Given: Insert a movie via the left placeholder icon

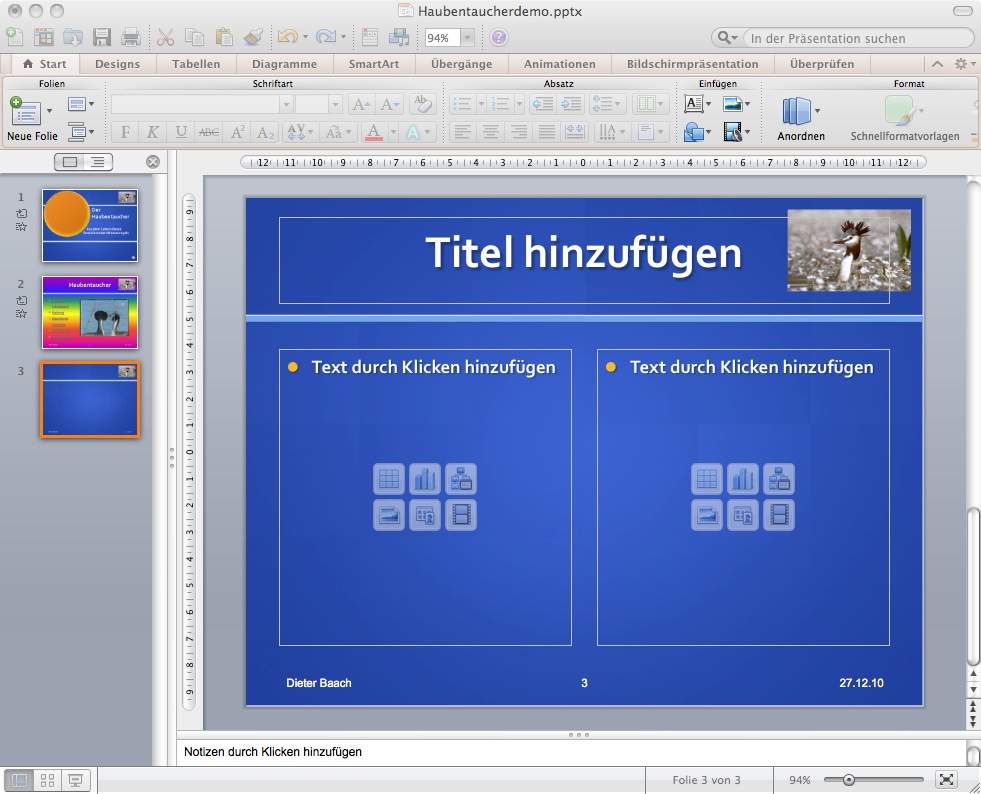Looking at the screenshot, I should (x=460, y=515).
